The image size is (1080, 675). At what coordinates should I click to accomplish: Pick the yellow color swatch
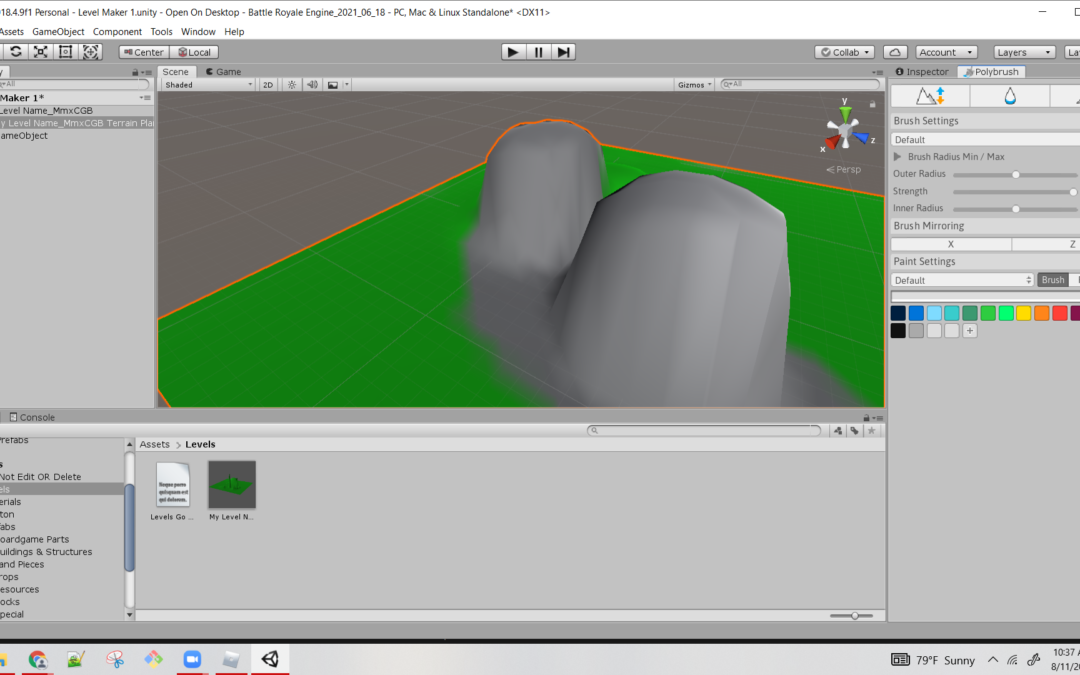1024,313
